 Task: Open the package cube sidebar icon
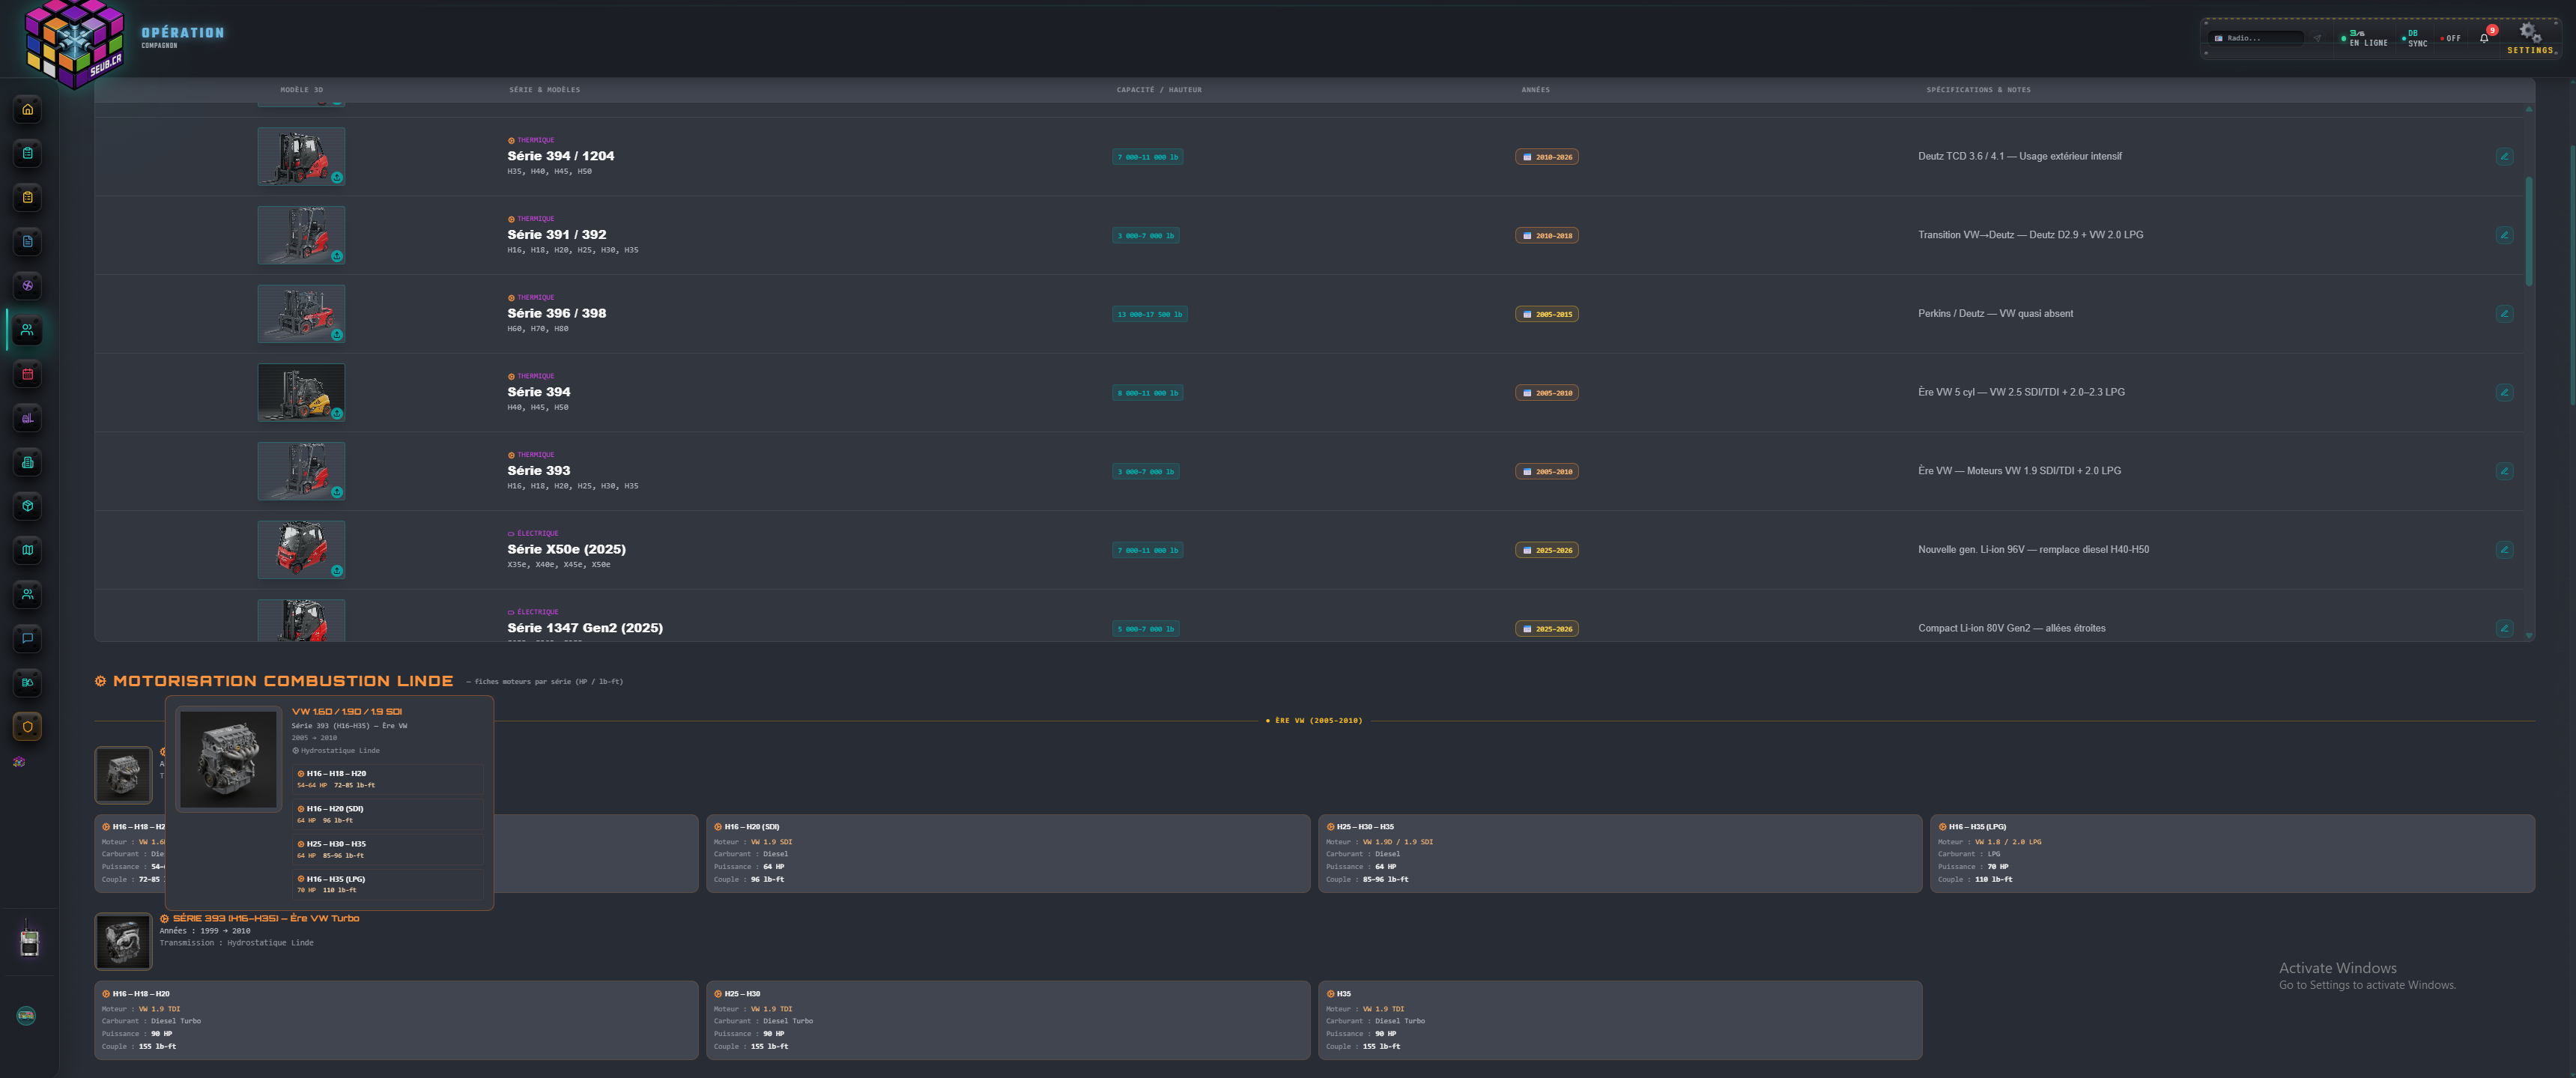(28, 506)
